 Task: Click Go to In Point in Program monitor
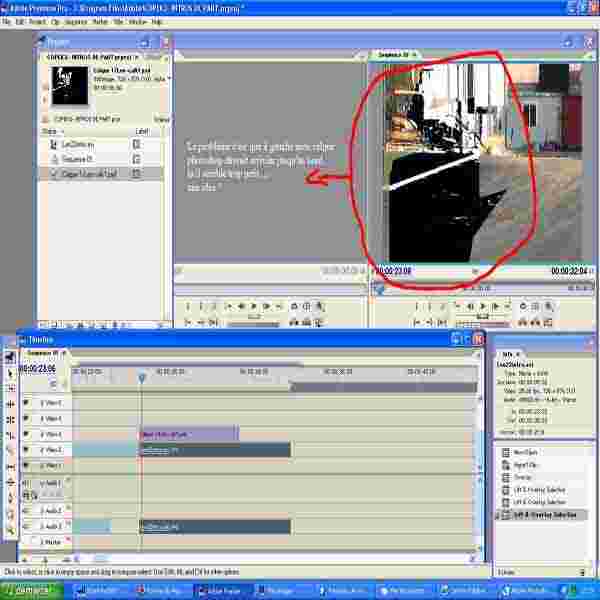pos(417,323)
